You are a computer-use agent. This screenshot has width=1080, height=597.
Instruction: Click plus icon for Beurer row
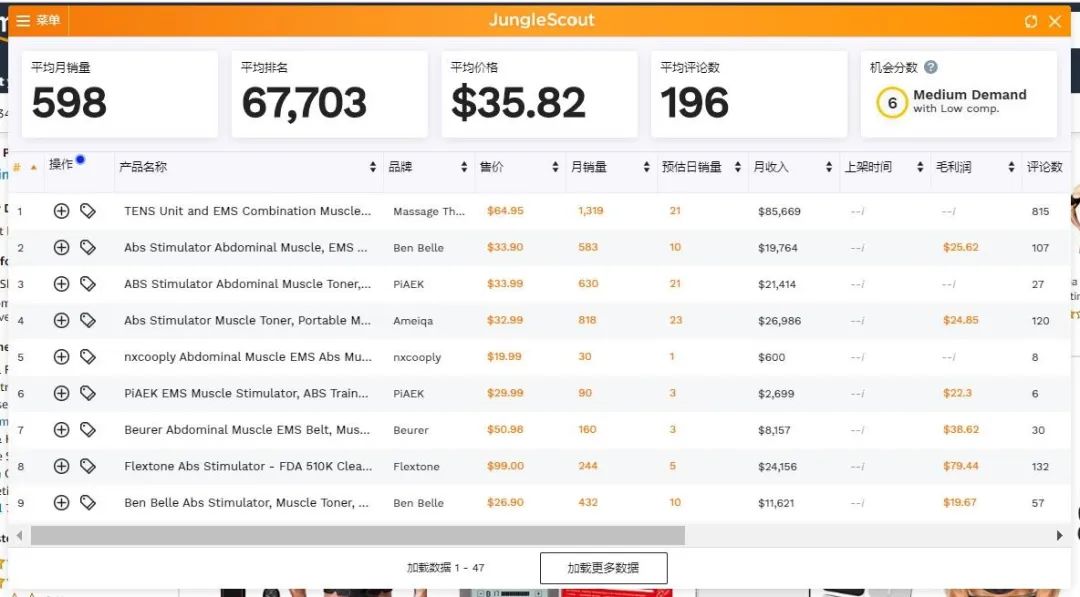(61, 430)
